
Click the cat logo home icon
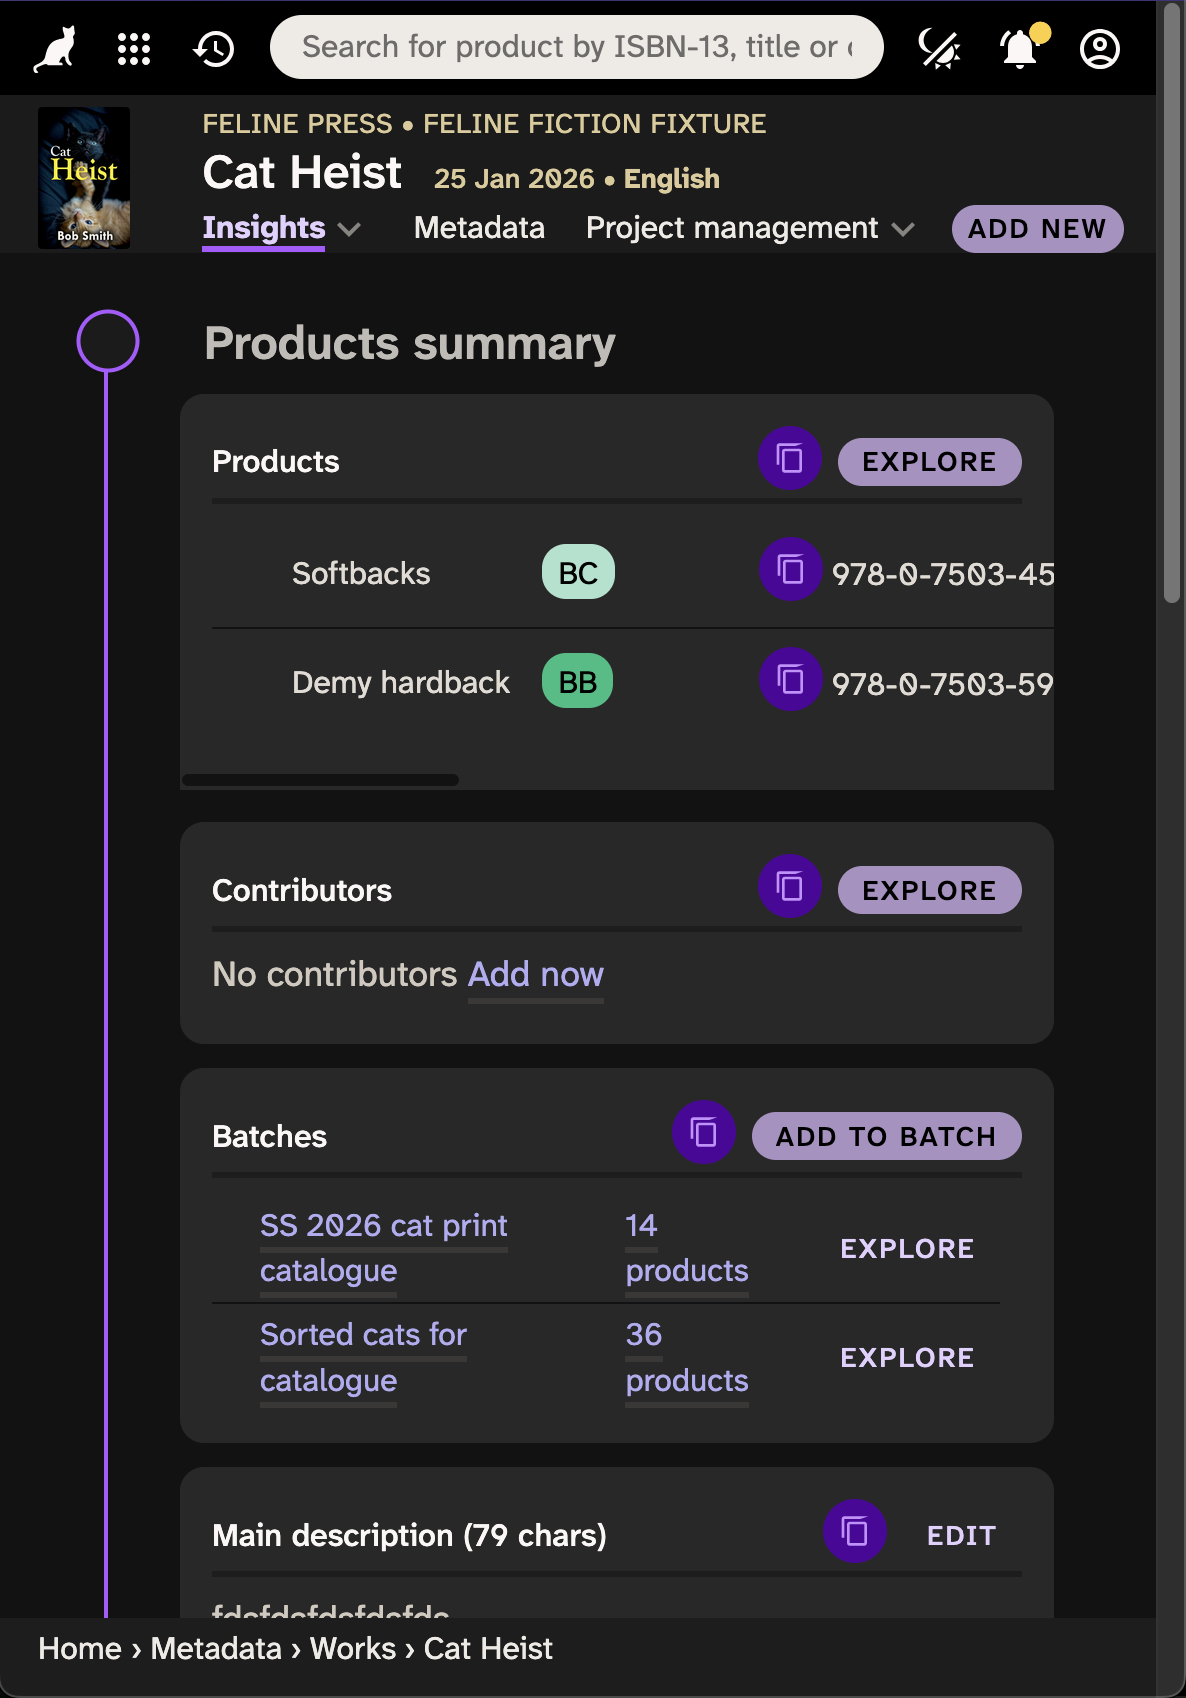(55, 48)
